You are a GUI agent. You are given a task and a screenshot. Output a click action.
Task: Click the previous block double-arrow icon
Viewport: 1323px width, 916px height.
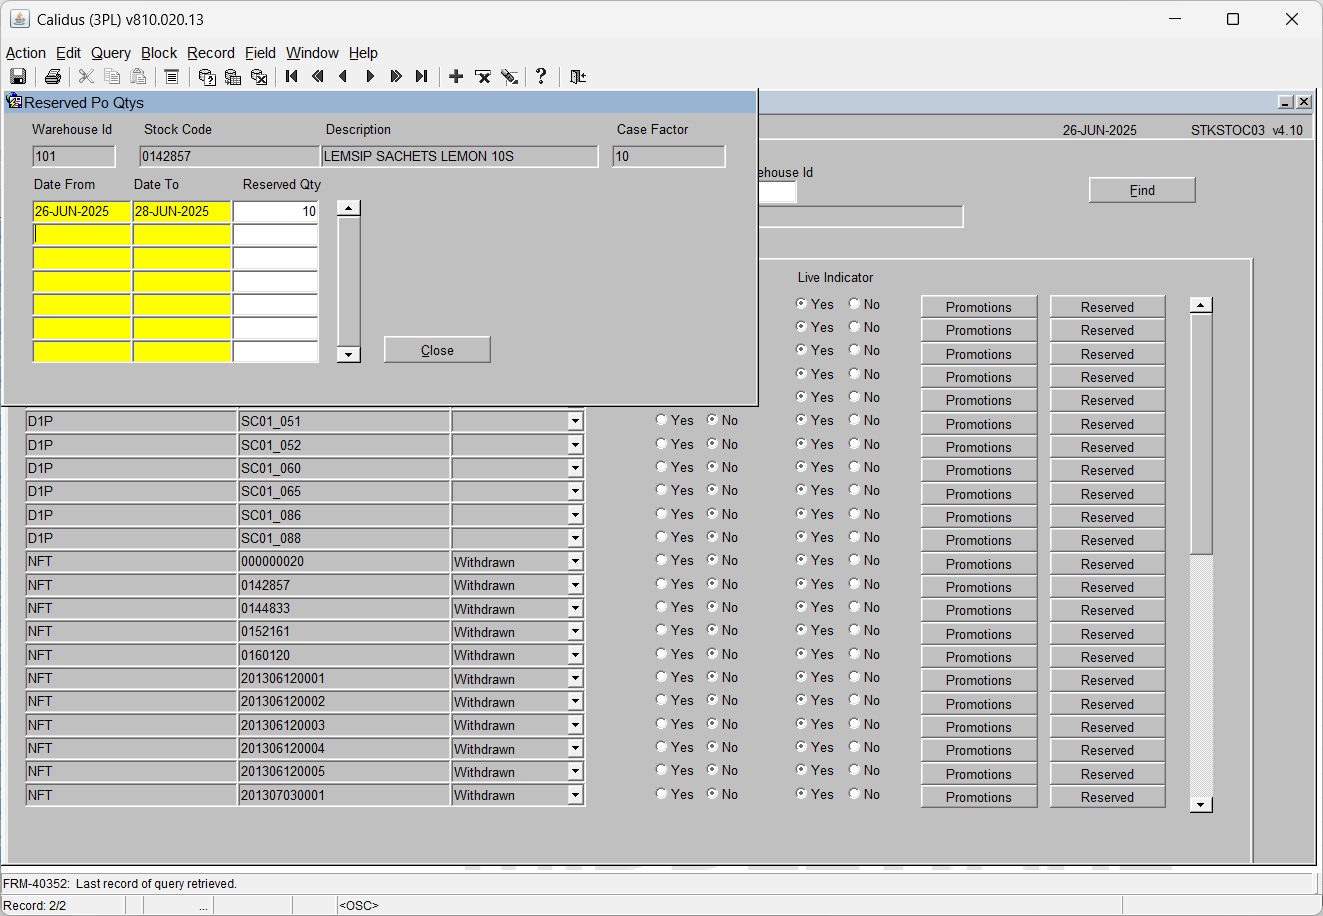[318, 77]
